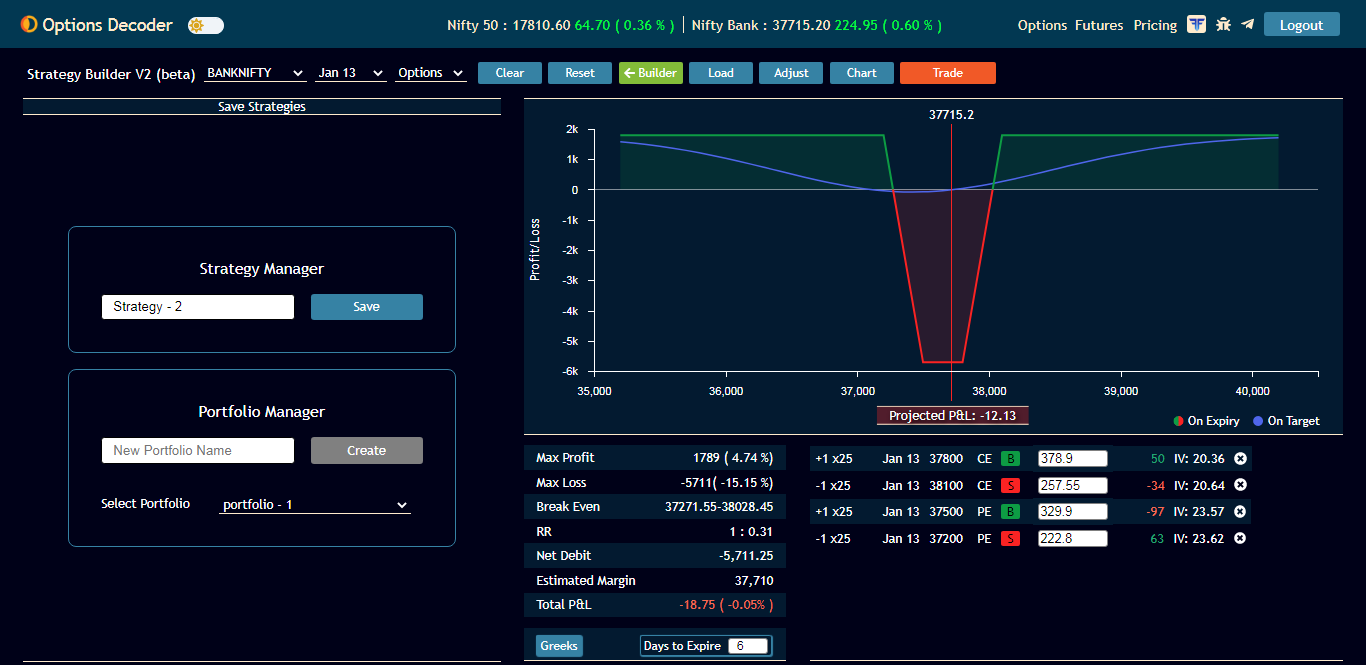Viewport: 1366px width, 665px height.
Task: Click the Nifty Bank index quote
Action: (816, 25)
